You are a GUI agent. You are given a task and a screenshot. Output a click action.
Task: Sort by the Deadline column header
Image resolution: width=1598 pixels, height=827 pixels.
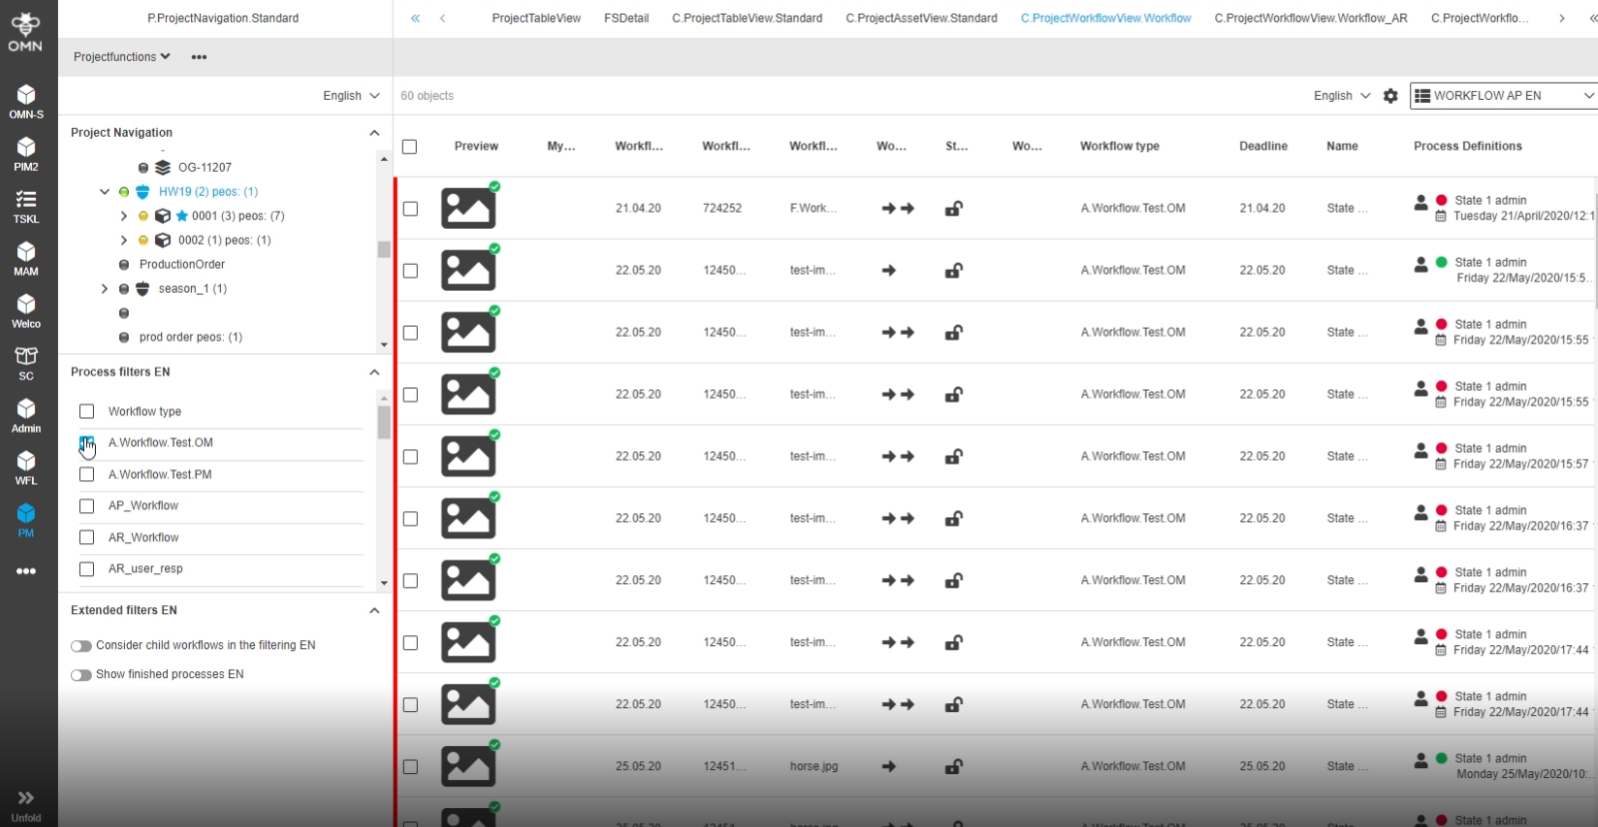(x=1263, y=146)
